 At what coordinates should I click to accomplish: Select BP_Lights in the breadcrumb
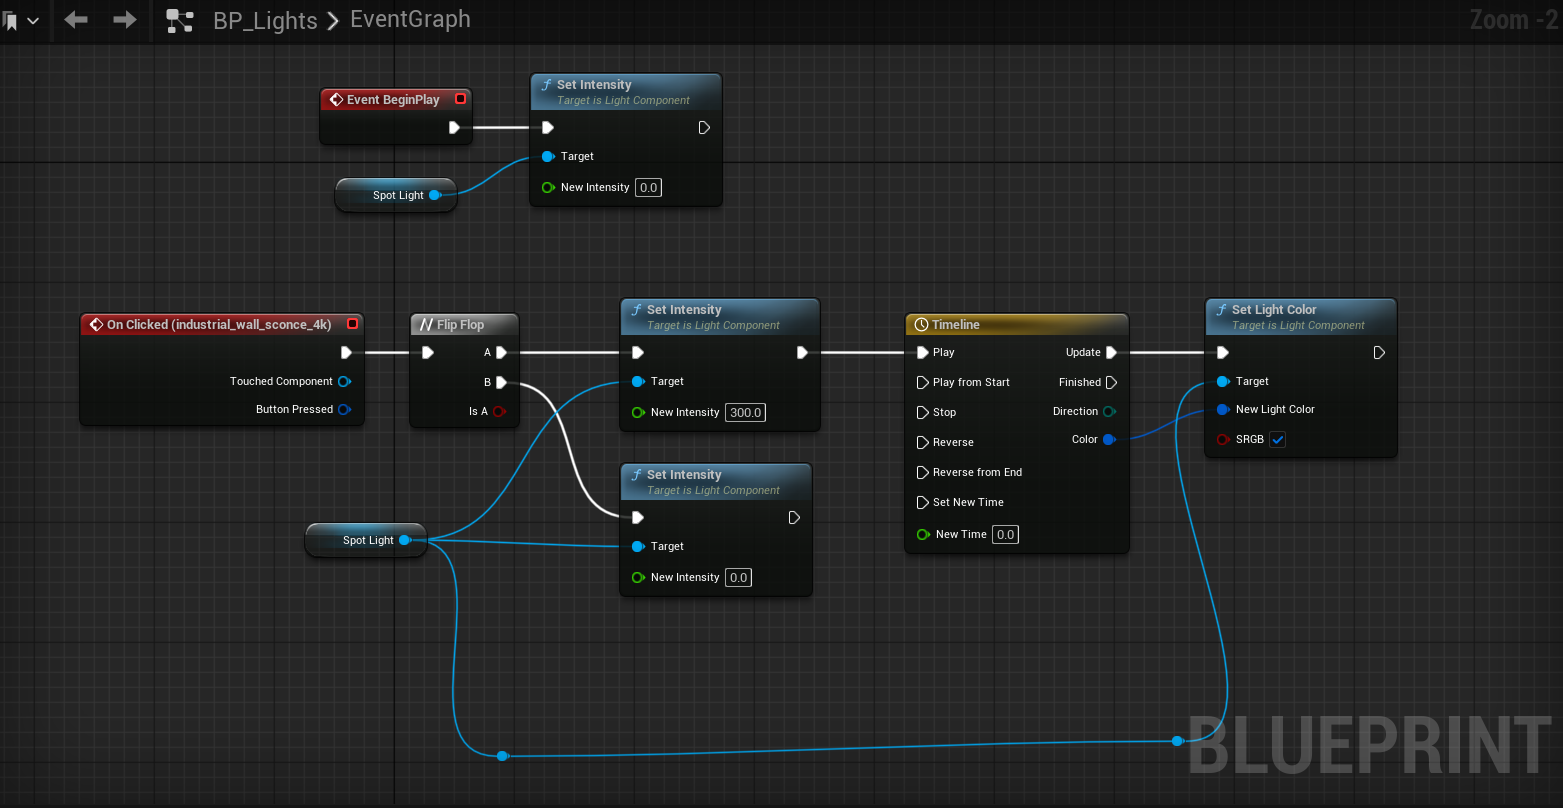coord(265,20)
